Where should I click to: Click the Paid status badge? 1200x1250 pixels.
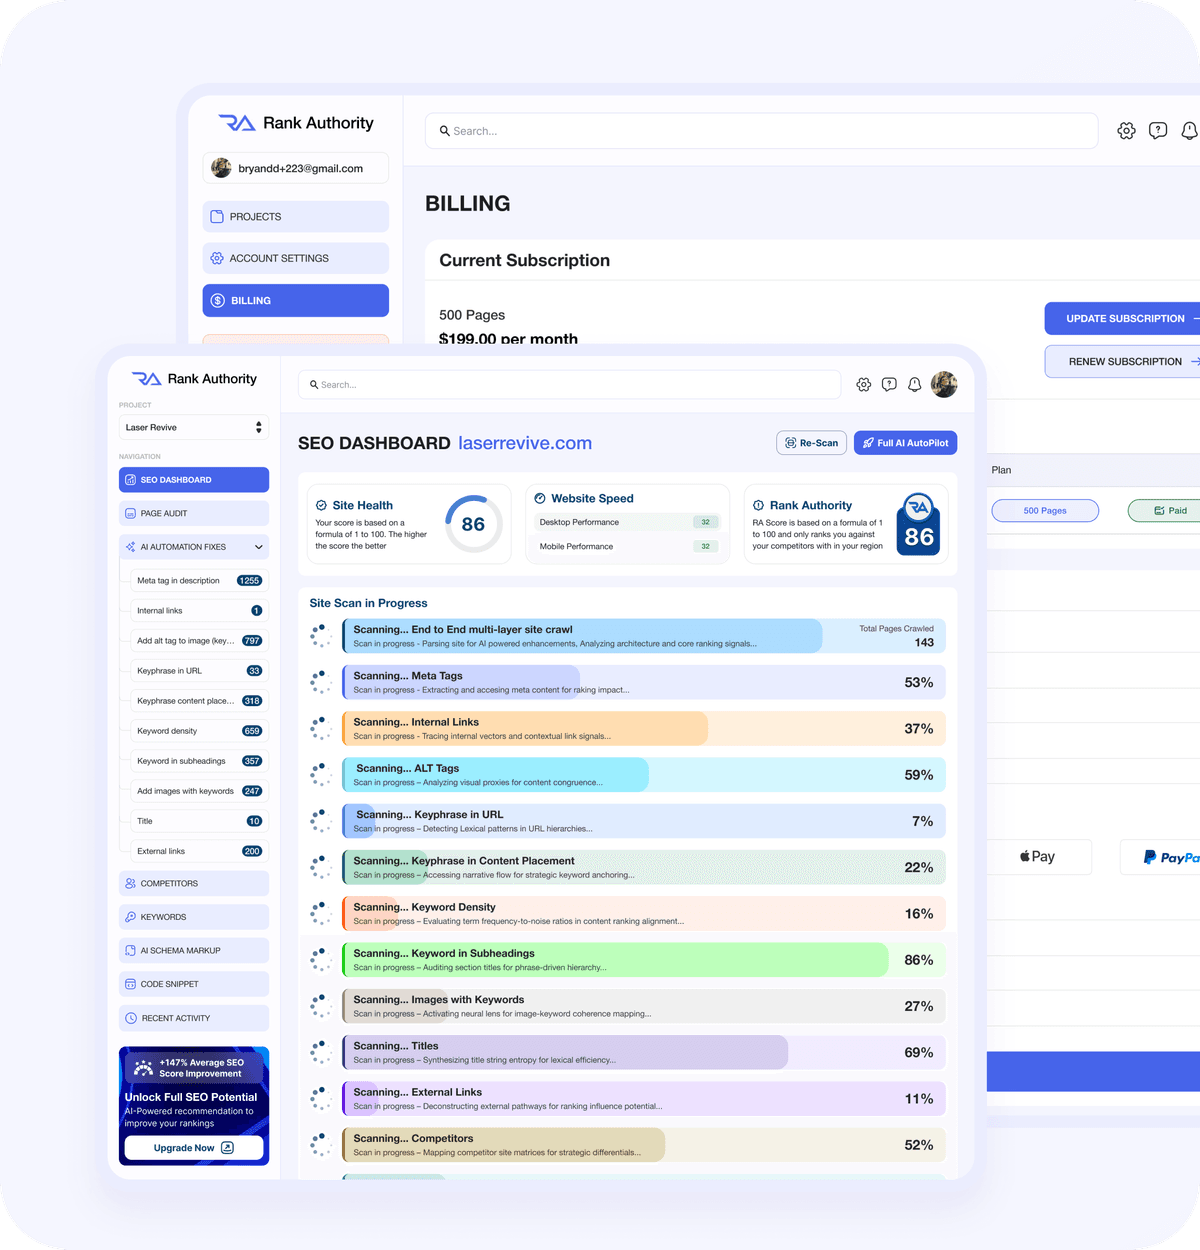(1168, 510)
